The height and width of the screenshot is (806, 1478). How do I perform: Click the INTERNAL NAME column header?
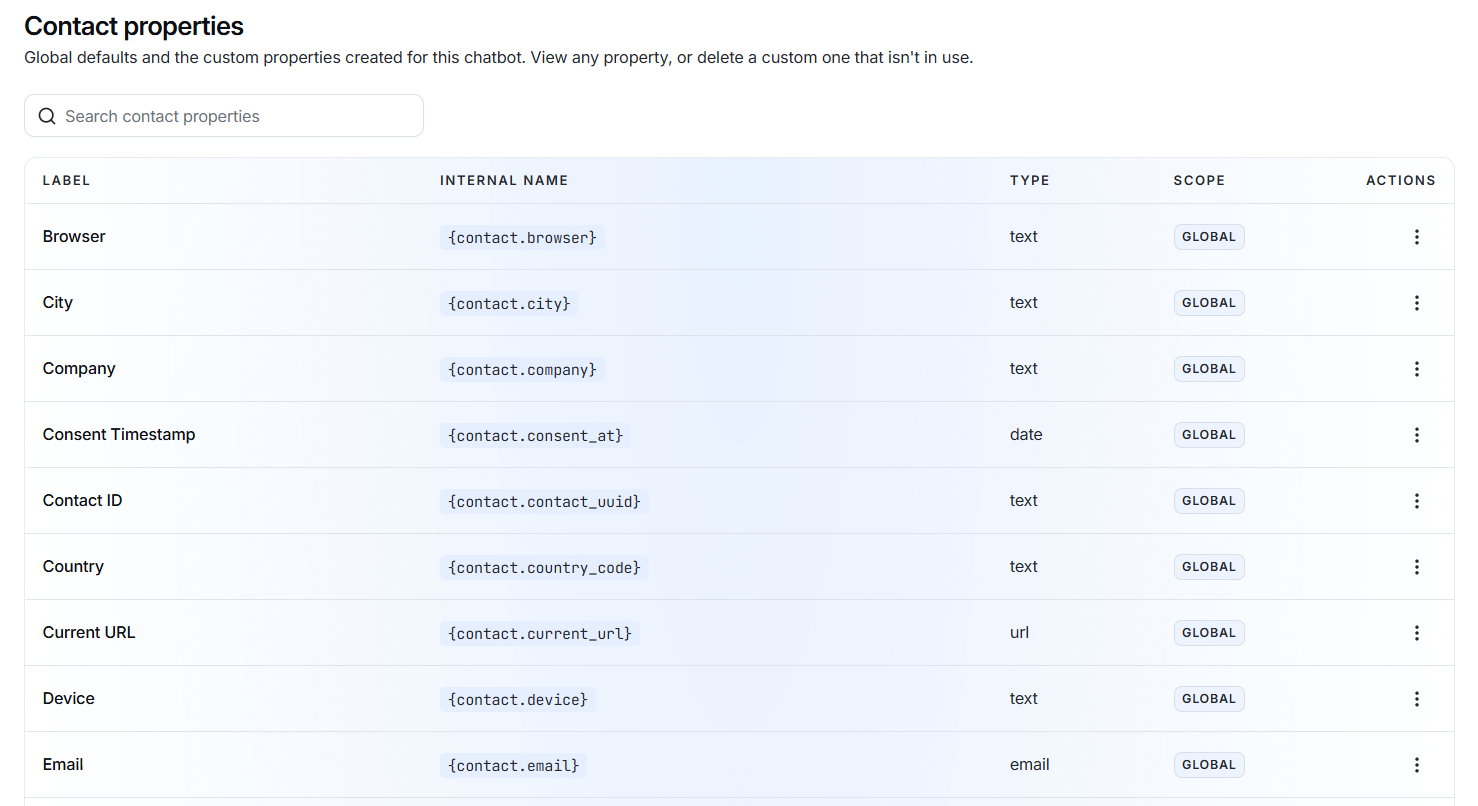click(x=504, y=181)
